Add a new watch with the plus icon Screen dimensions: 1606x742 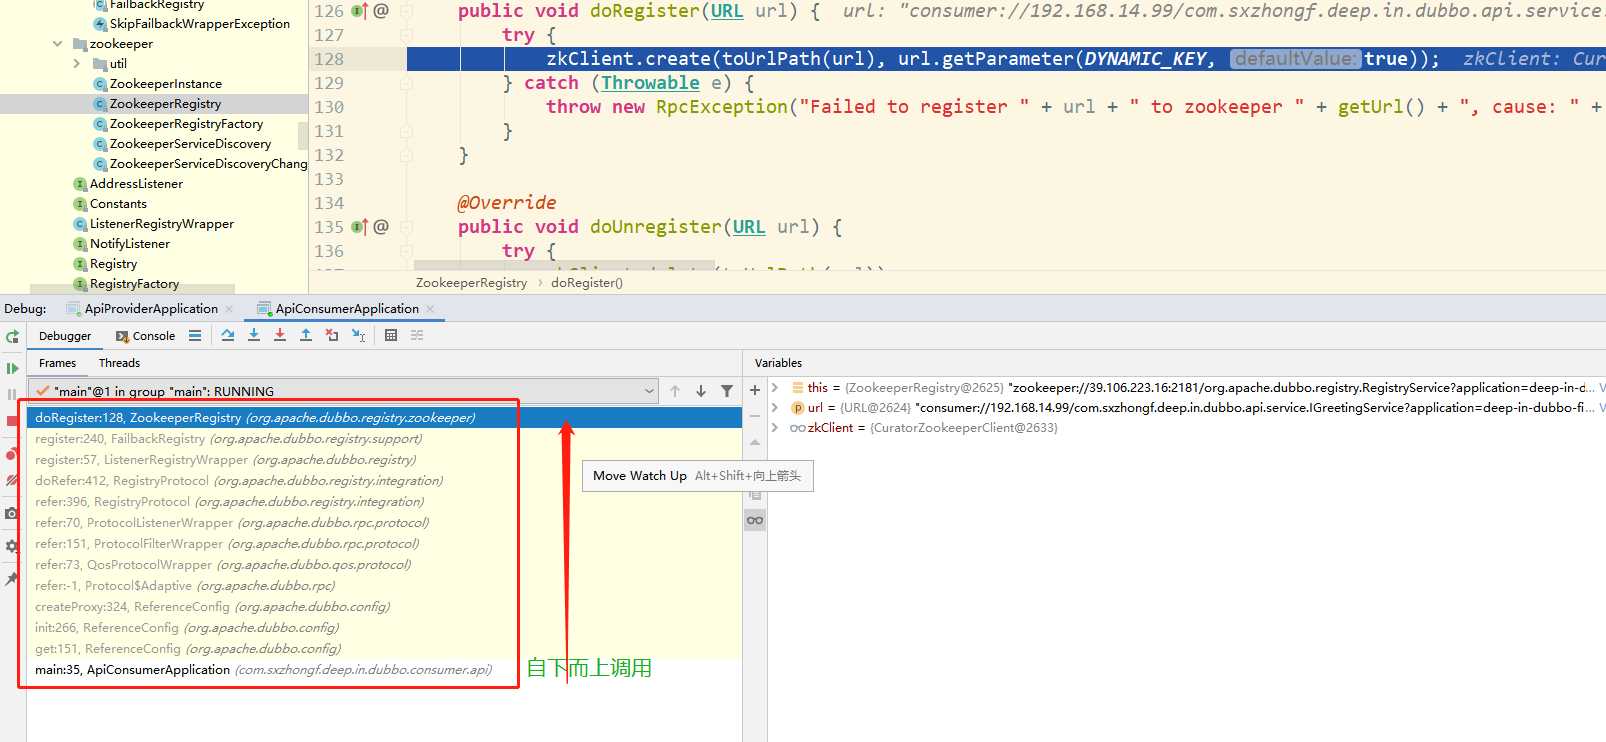755,390
